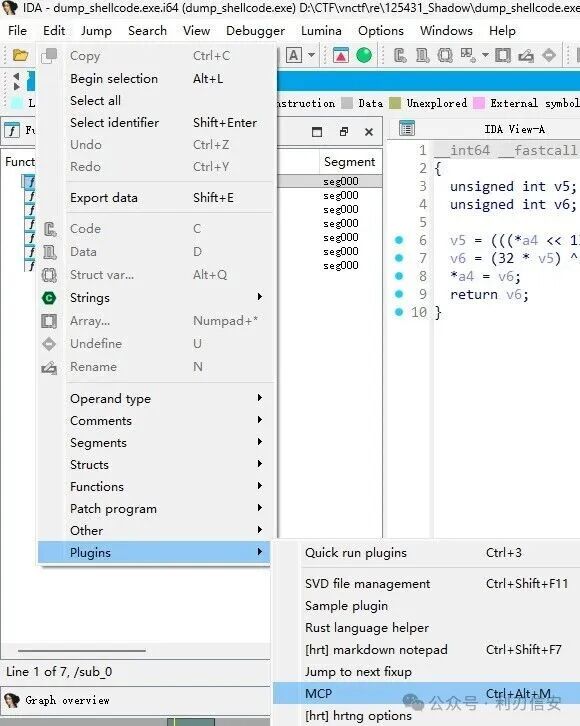Choose Export data menu entry
Image resolution: width=580 pixels, height=726 pixels.
click(154, 198)
